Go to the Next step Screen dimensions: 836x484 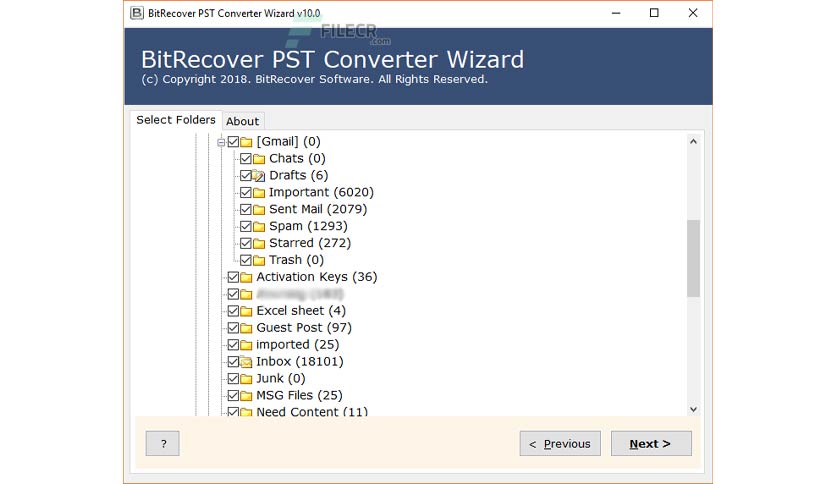(651, 443)
